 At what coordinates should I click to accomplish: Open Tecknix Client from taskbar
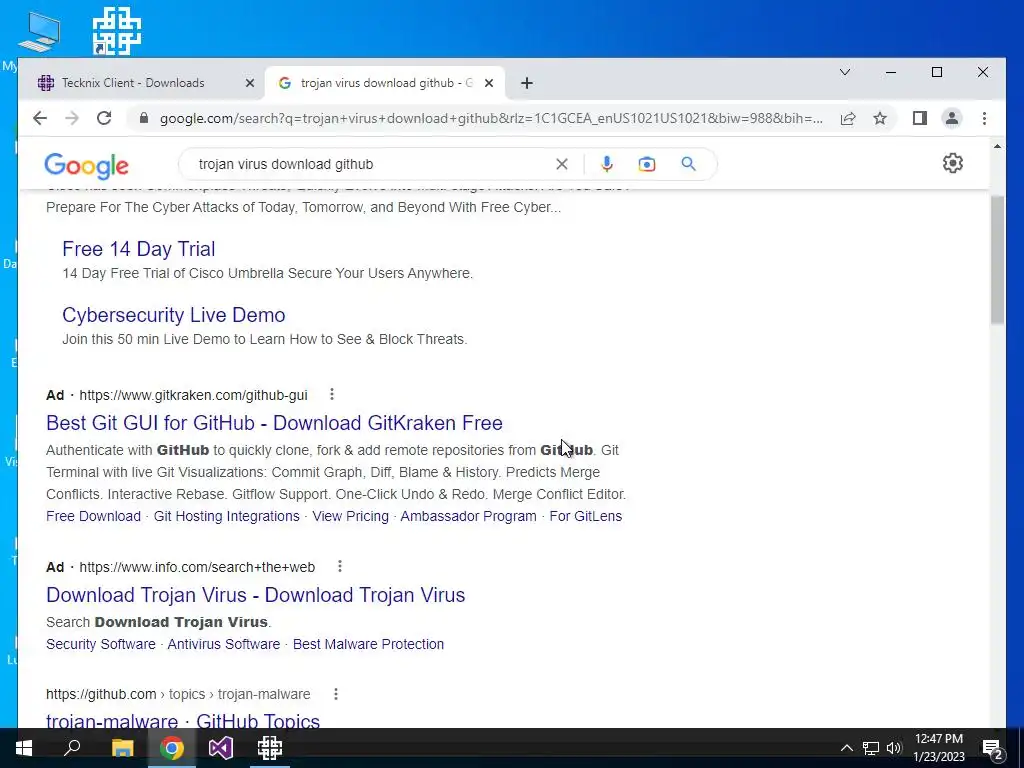[269, 748]
